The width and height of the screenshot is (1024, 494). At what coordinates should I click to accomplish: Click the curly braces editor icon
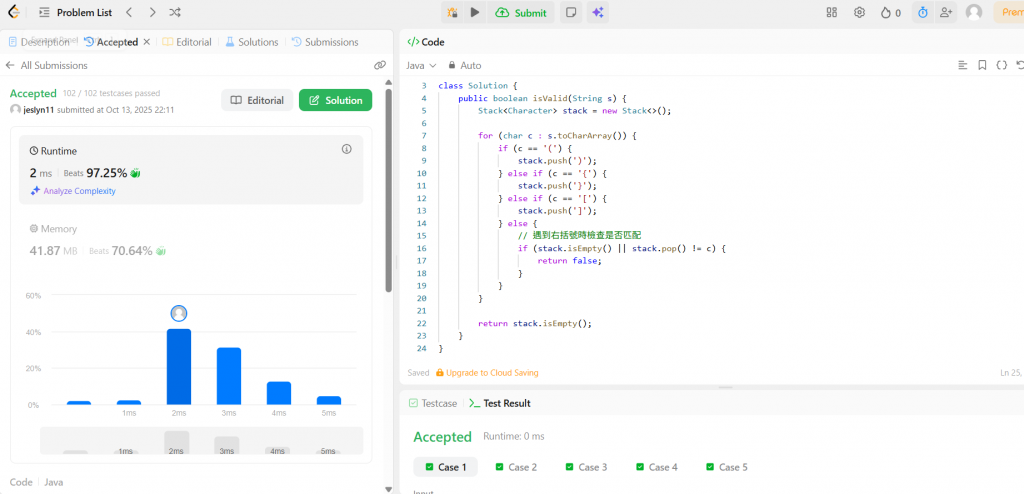click(x=1001, y=65)
